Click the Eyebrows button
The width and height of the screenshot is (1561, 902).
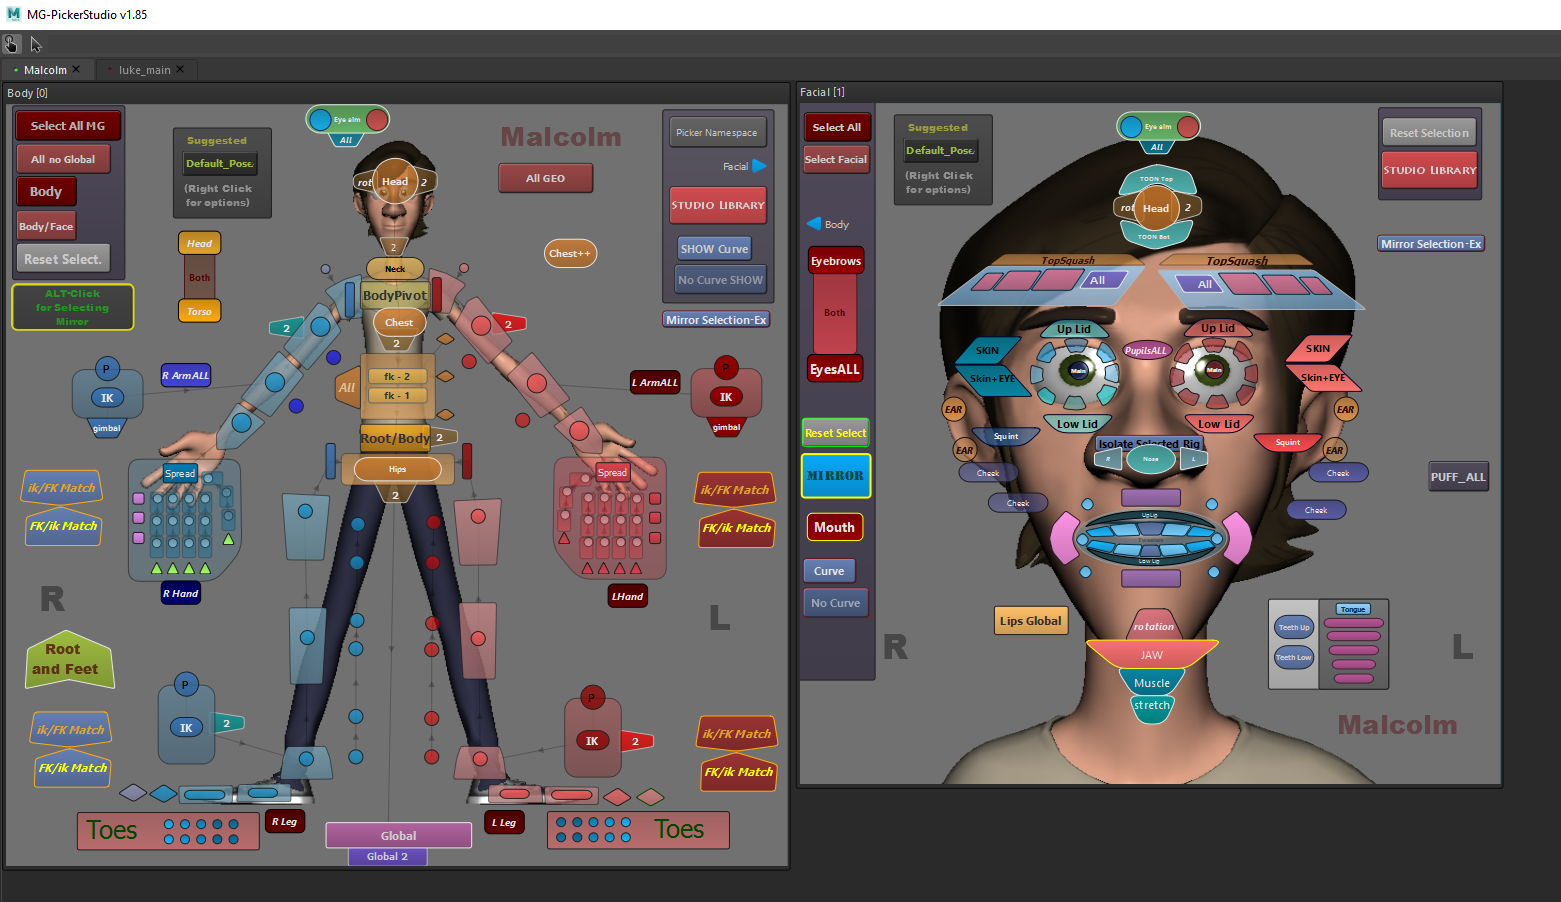coord(836,261)
